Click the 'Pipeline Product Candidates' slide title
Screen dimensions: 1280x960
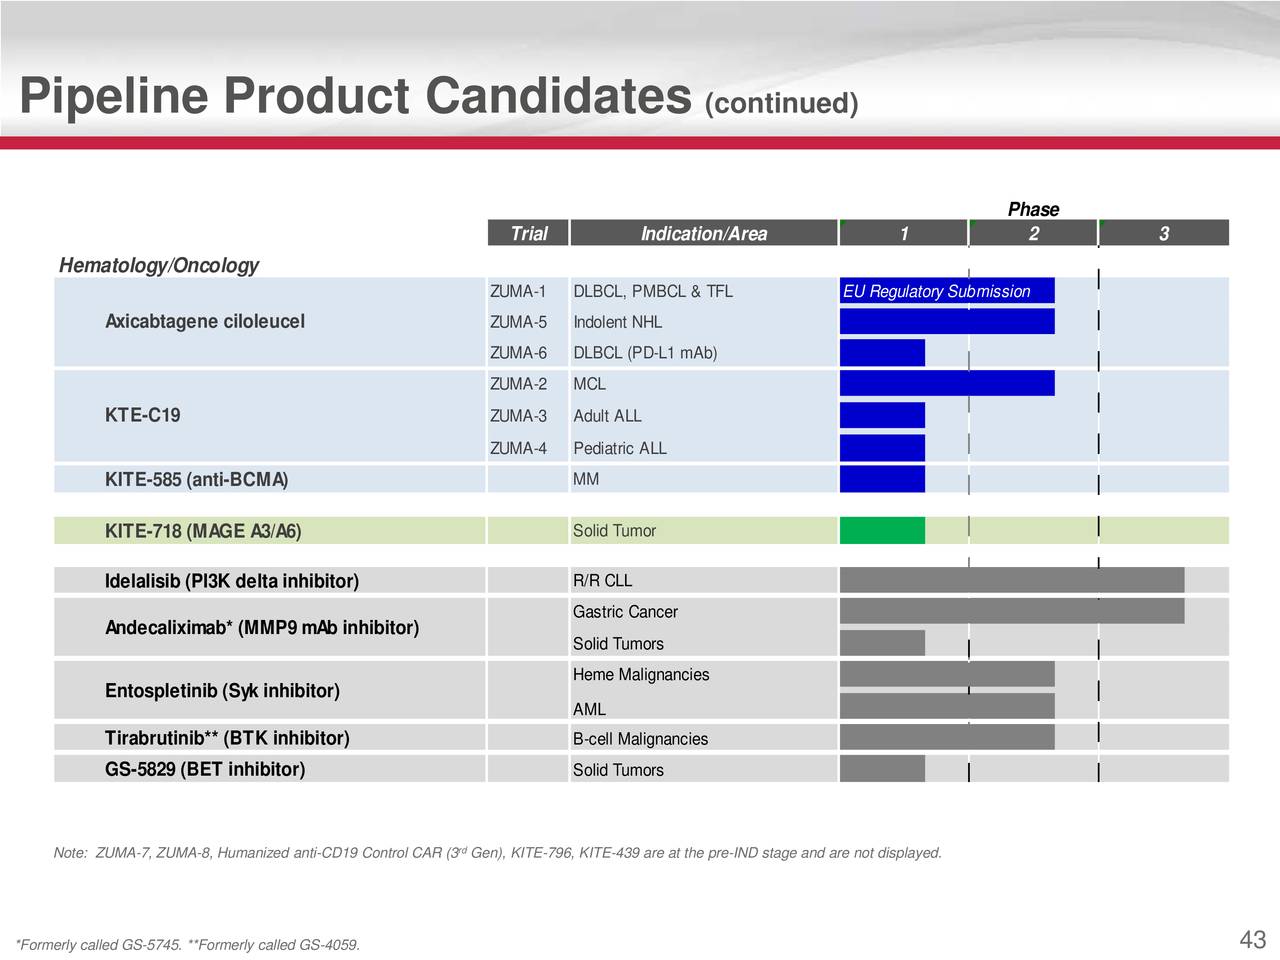point(355,96)
